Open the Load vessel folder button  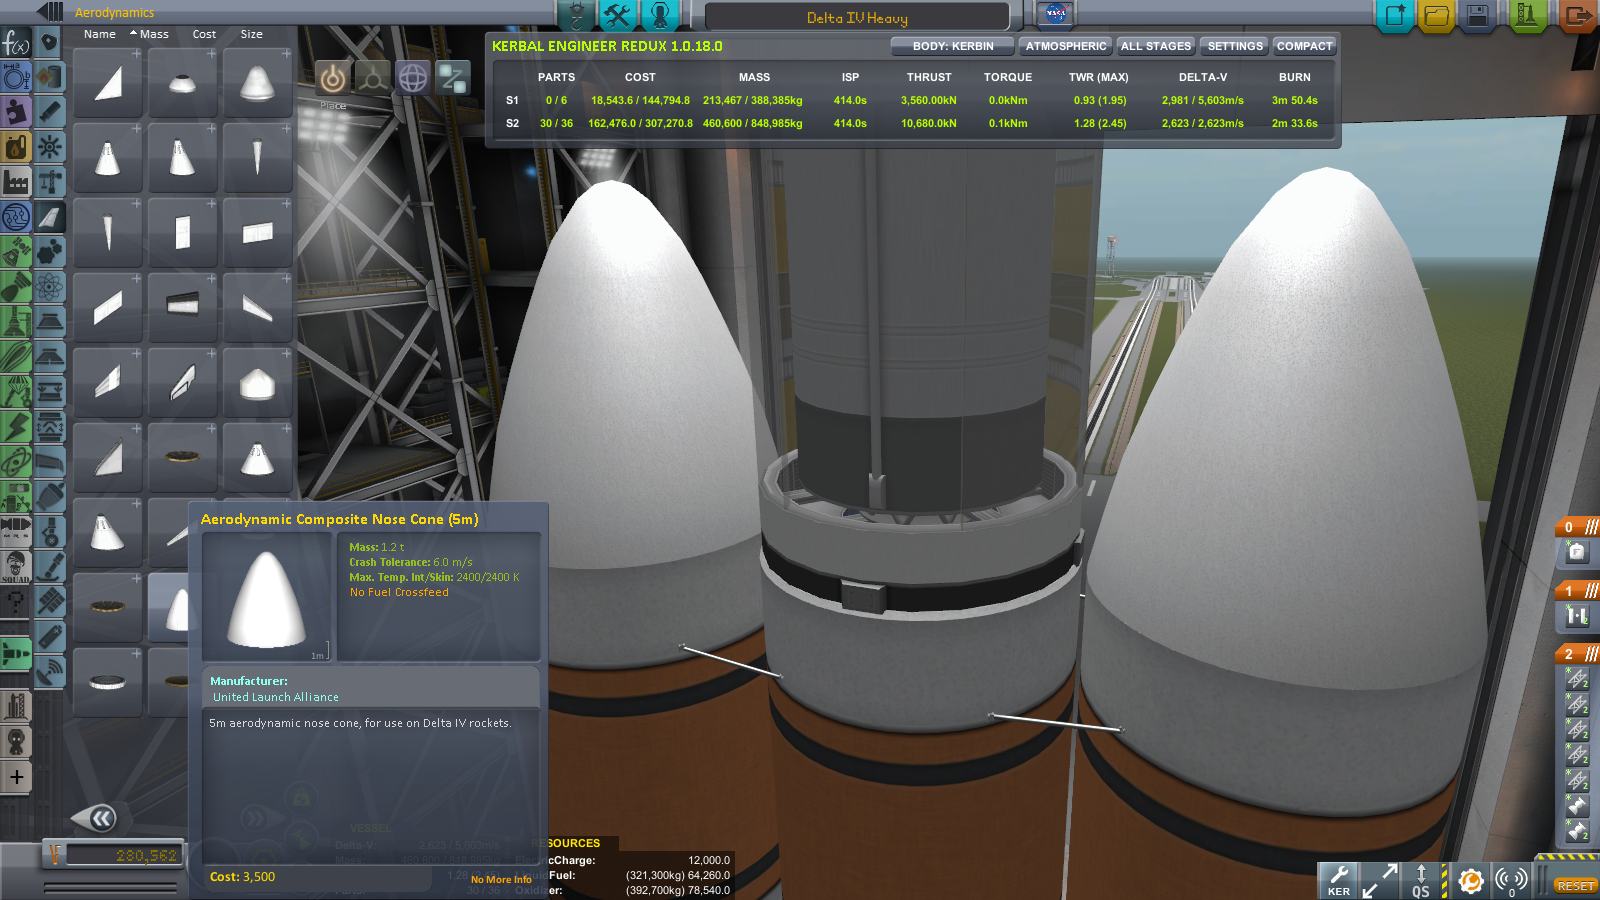[1437, 16]
